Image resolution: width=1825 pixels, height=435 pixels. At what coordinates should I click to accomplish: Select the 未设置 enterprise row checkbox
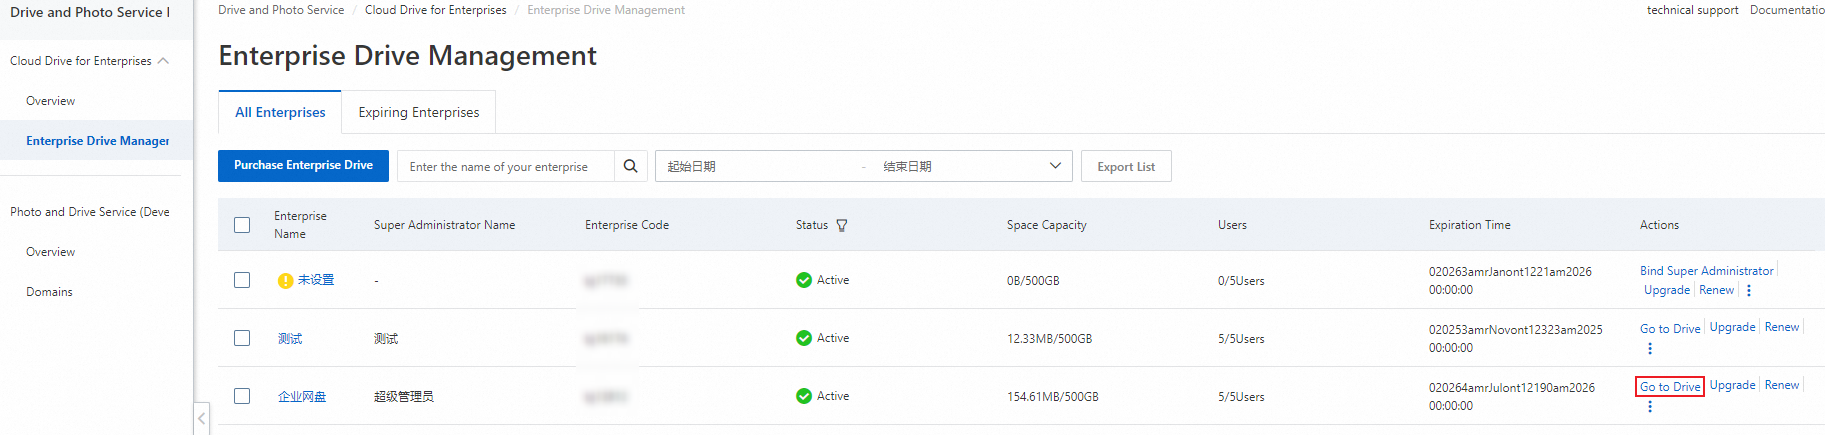point(242,280)
